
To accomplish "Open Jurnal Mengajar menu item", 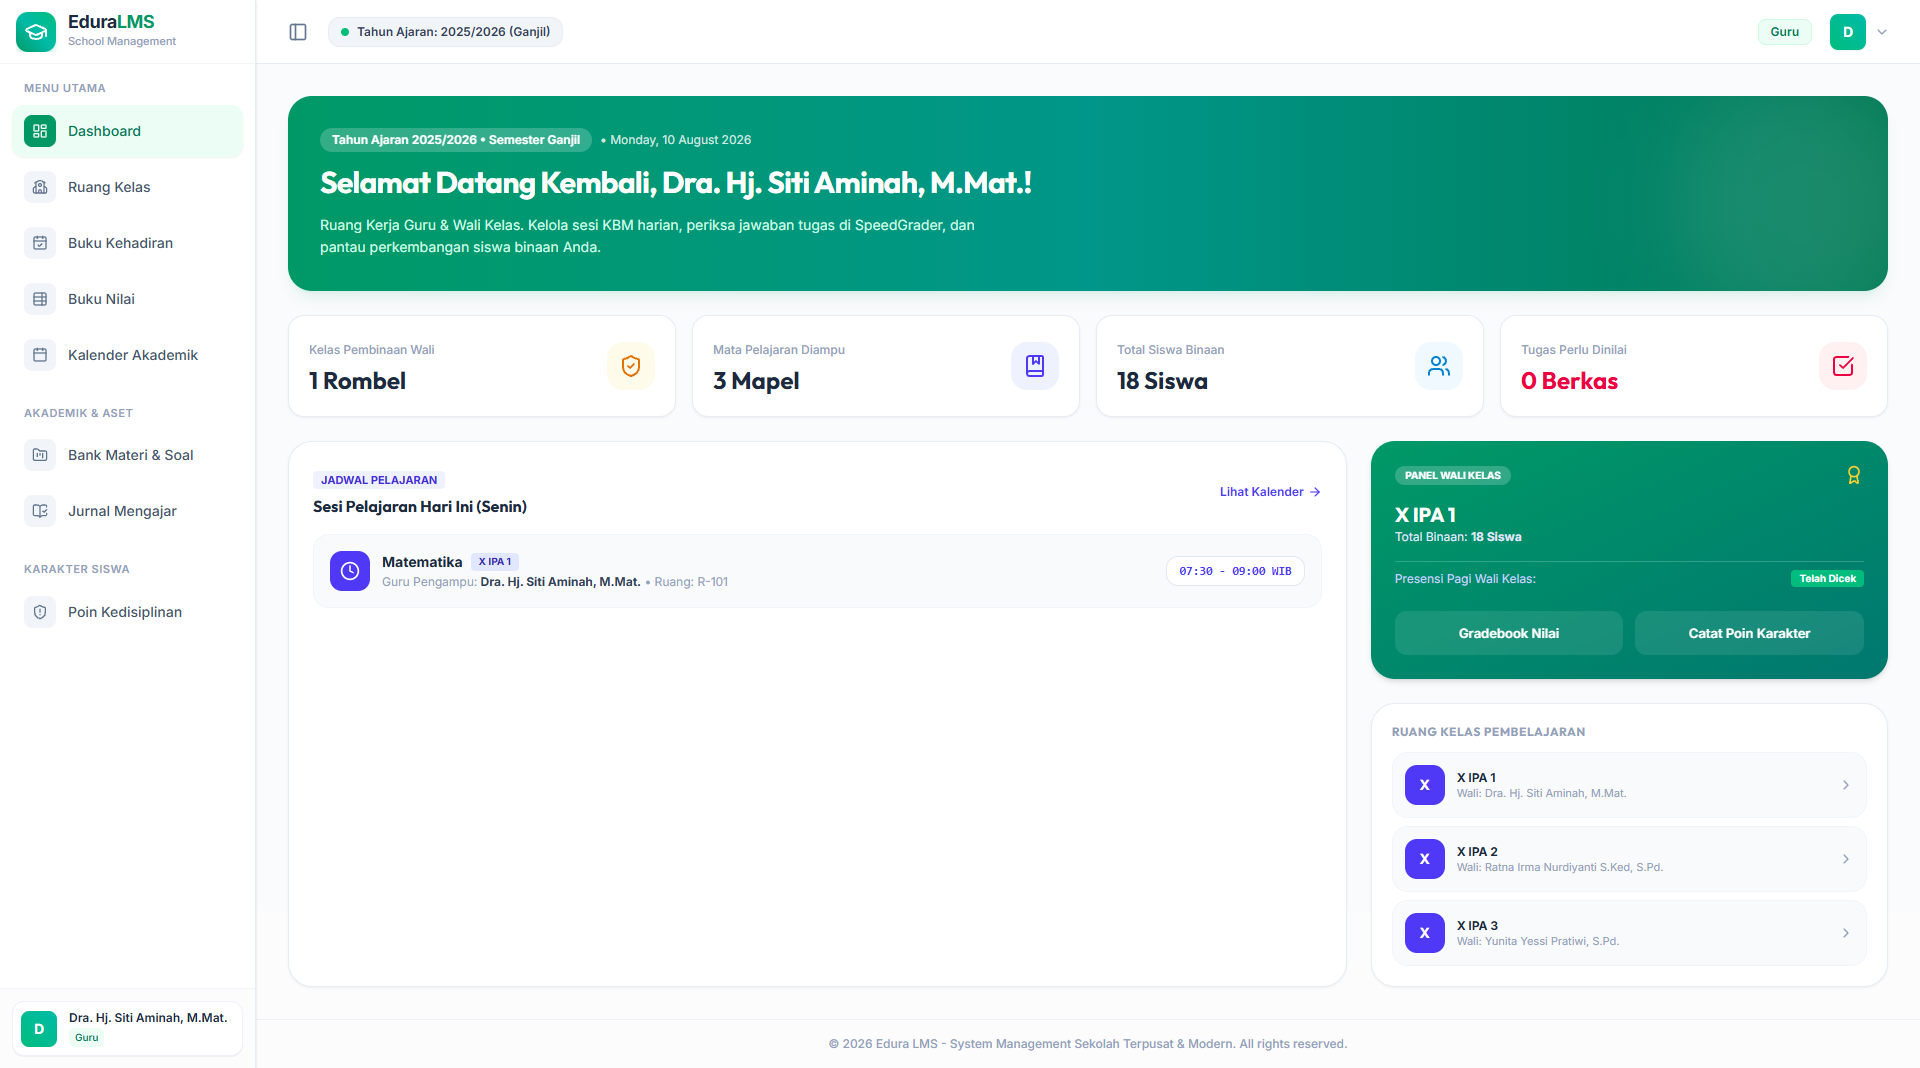I will (128, 511).
